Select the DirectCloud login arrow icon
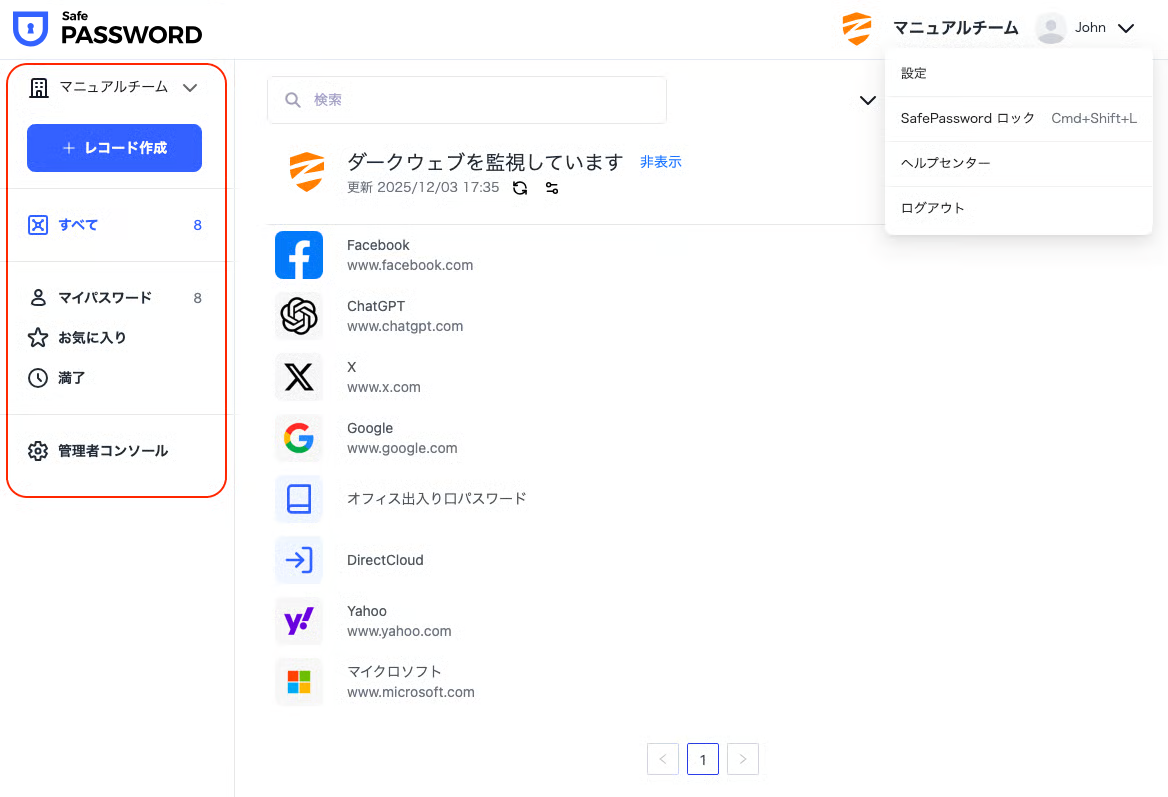The width and height of the screenshot is (1168, 797). [299, 560]
